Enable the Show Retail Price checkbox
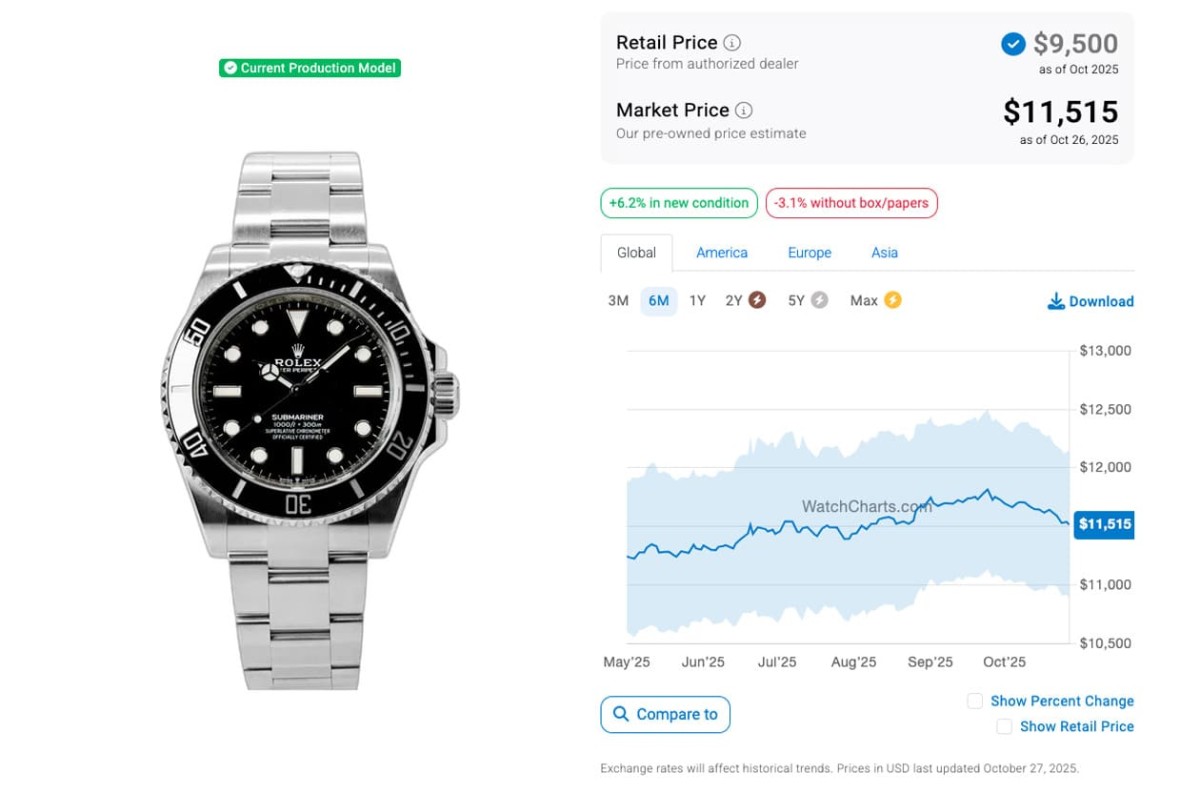This screenshot has width=1200, height=794. (x=1004, y=727)
